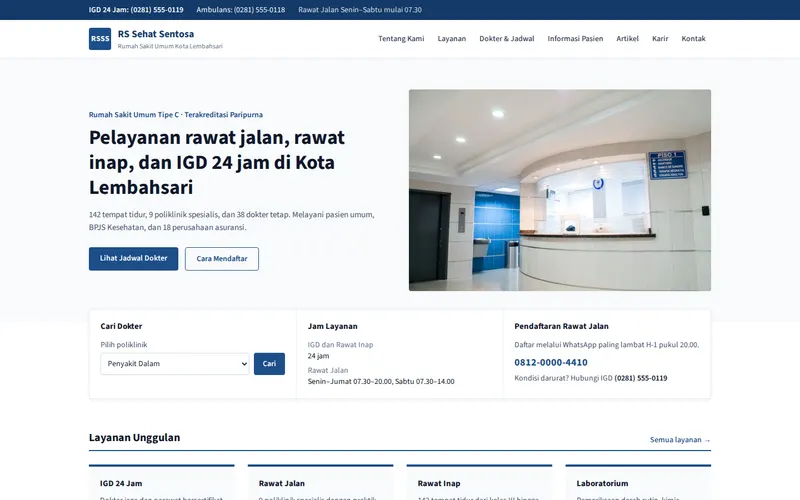The image size is (800, 500).
Task: Click the RSSS logo icon
Action: point(100,39)
